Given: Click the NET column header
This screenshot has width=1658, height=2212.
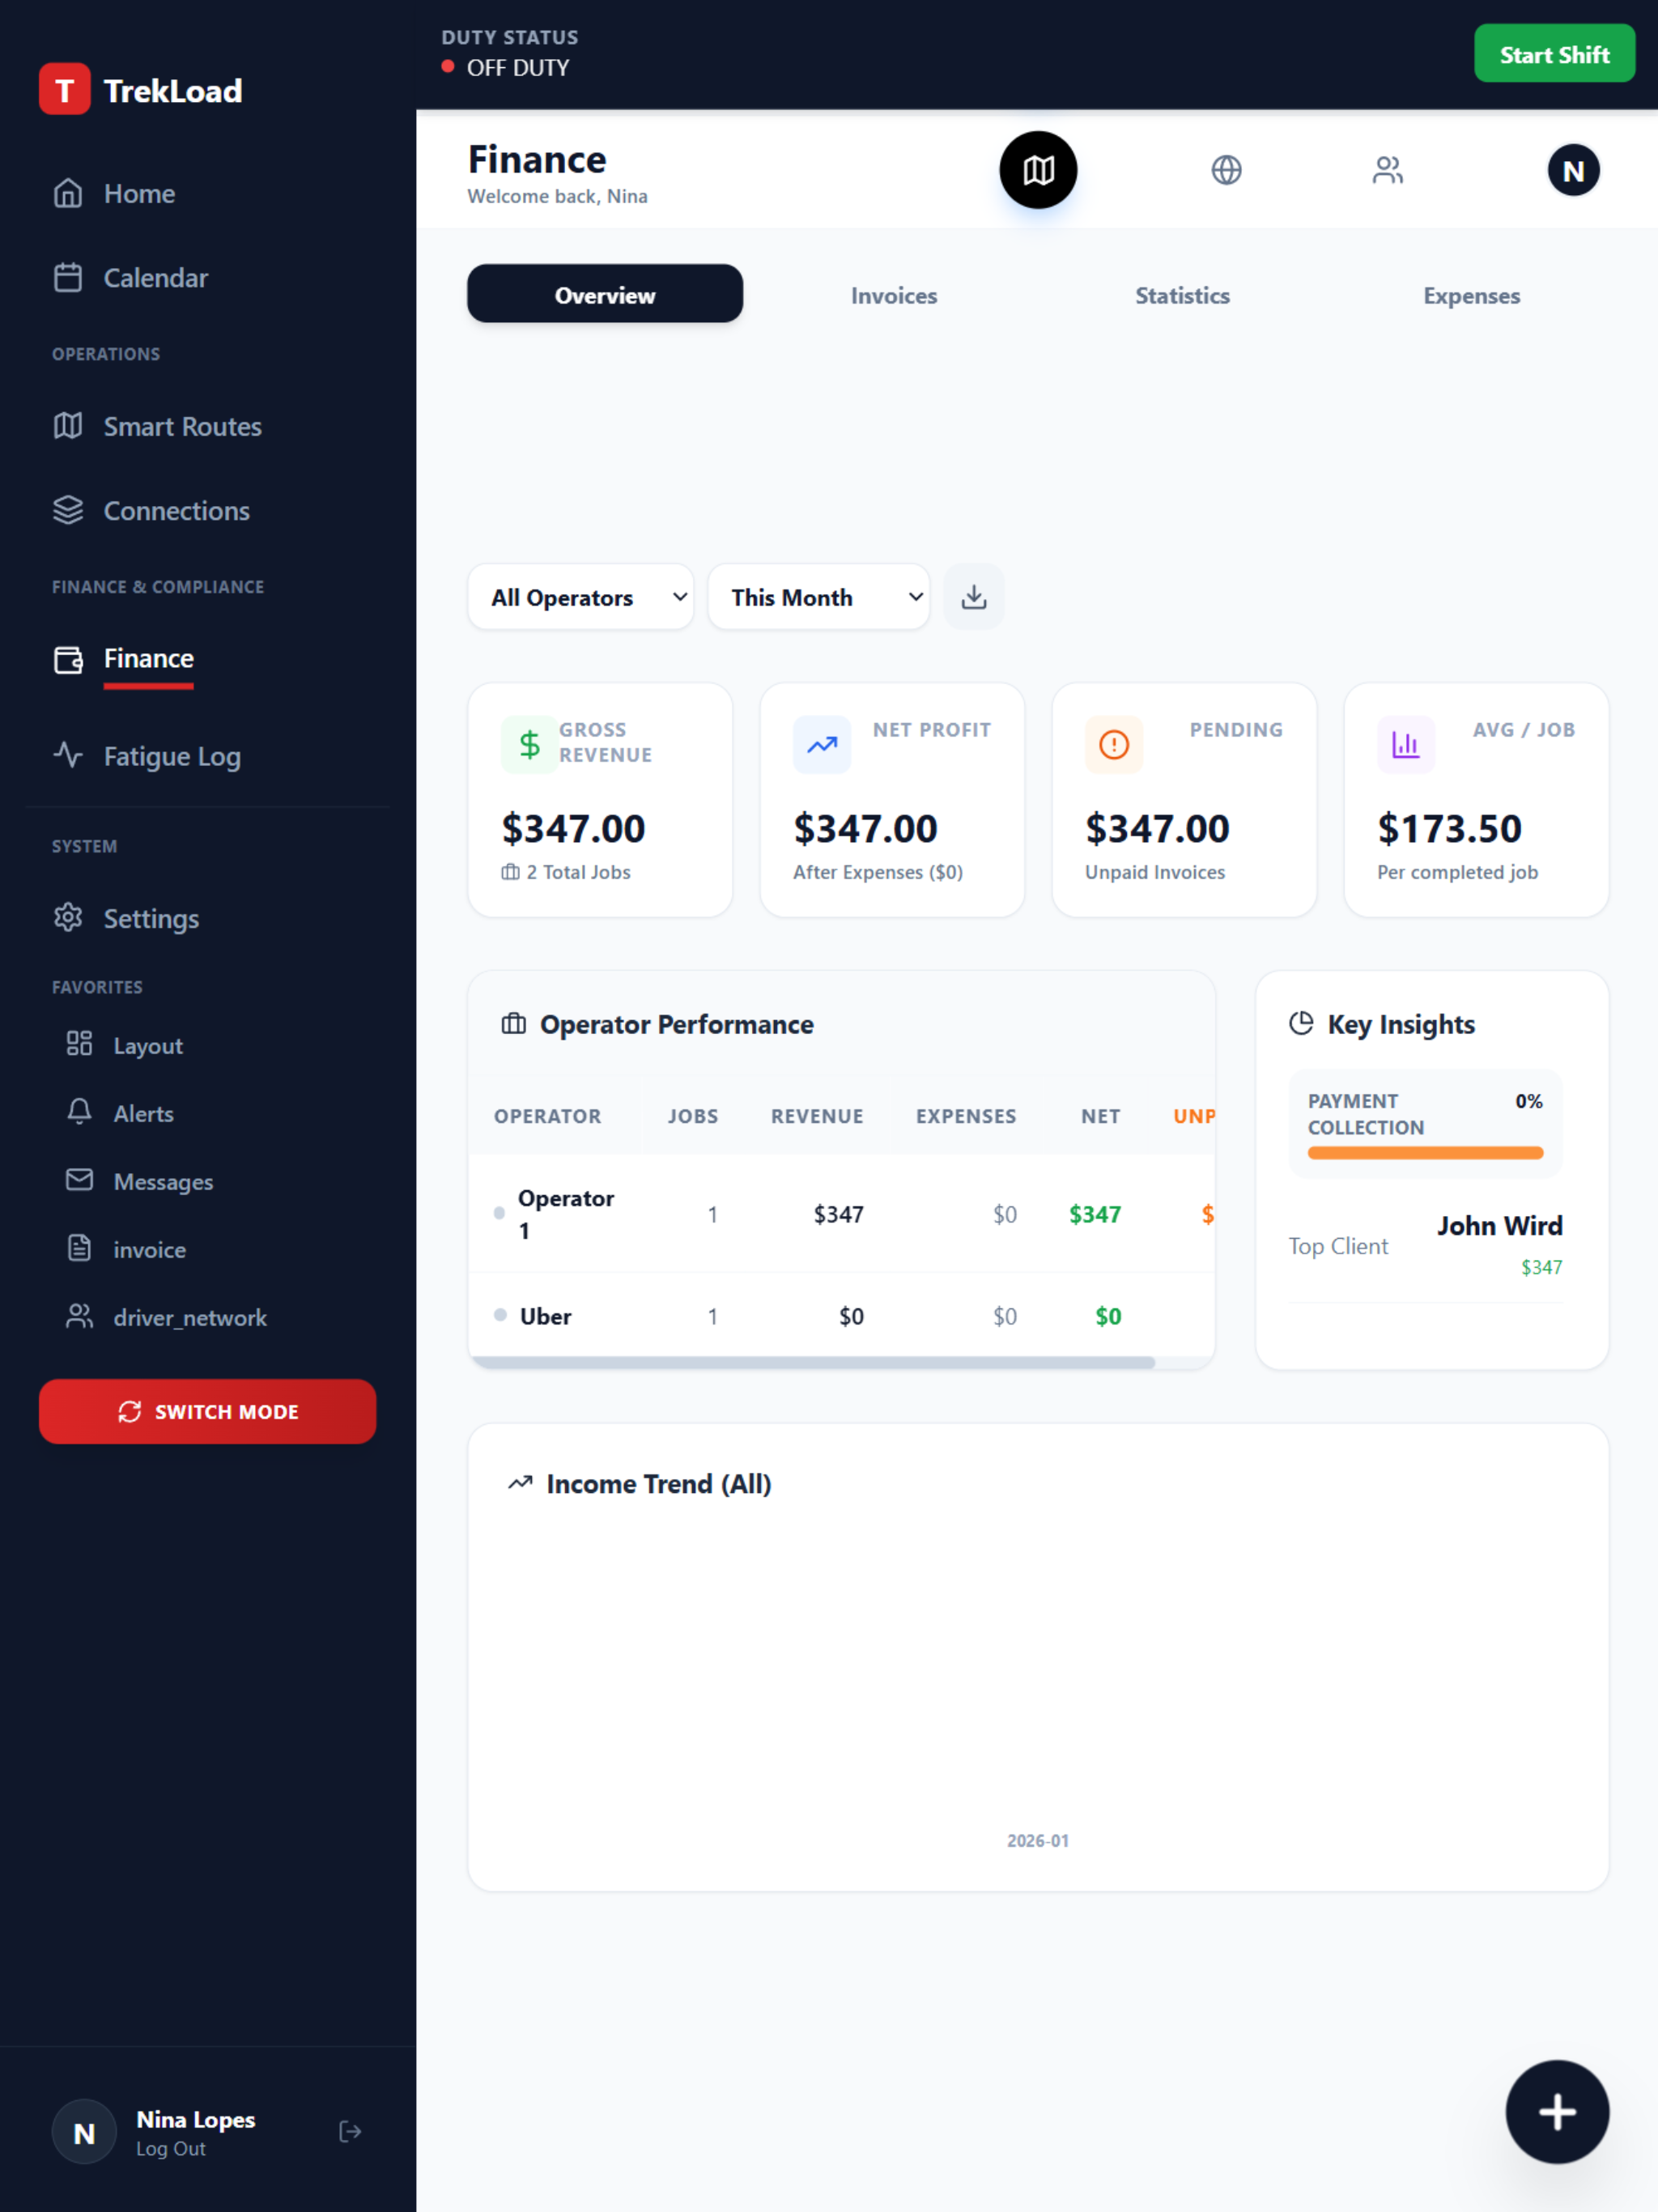Looking at the screenshot, I should pyautogui.click(x=1100, y=1116).
